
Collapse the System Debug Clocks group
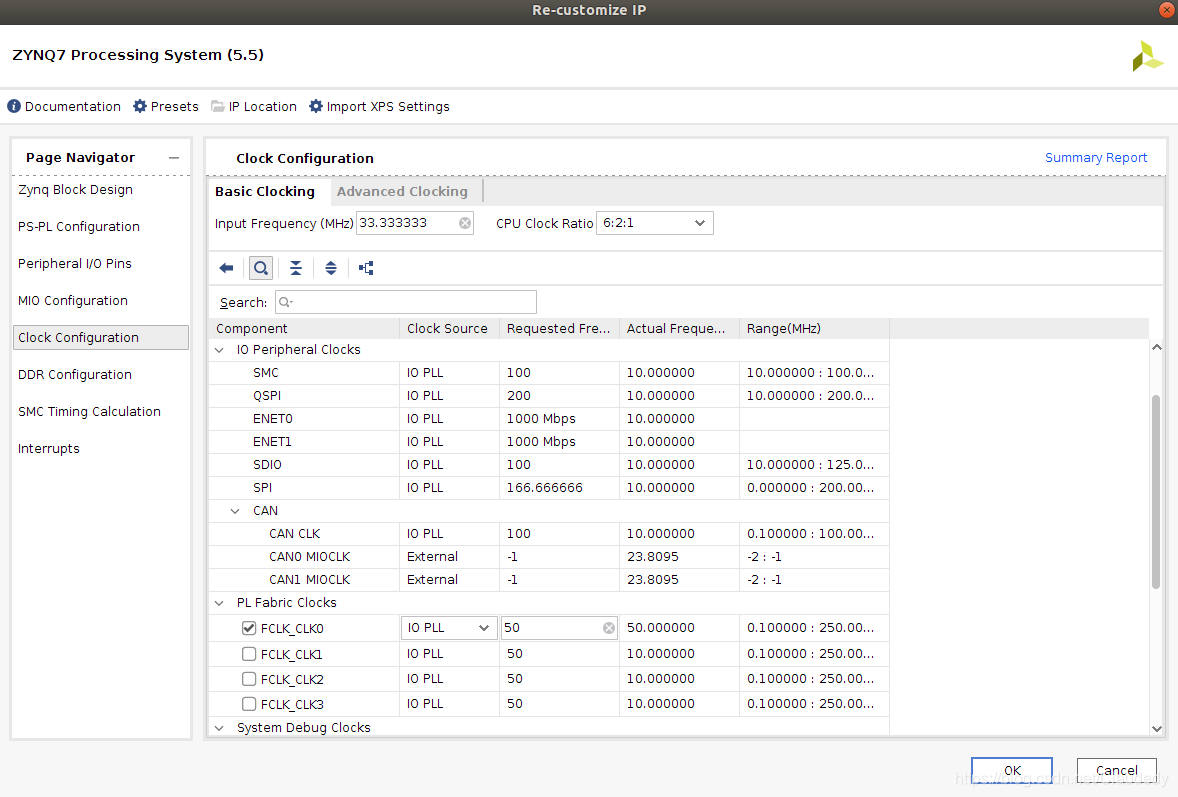click(x=219, y=728)
